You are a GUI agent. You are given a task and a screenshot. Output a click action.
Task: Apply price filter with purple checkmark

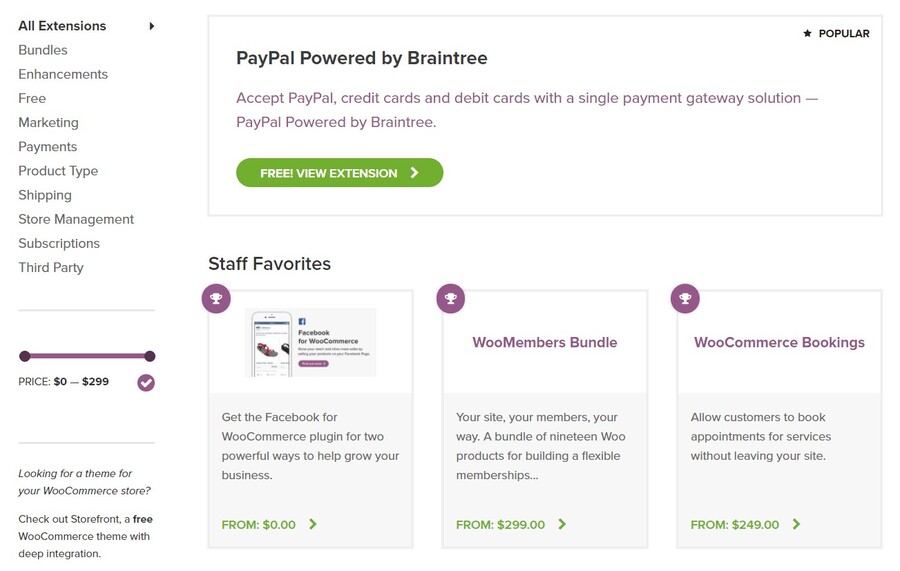click(146, 382)
